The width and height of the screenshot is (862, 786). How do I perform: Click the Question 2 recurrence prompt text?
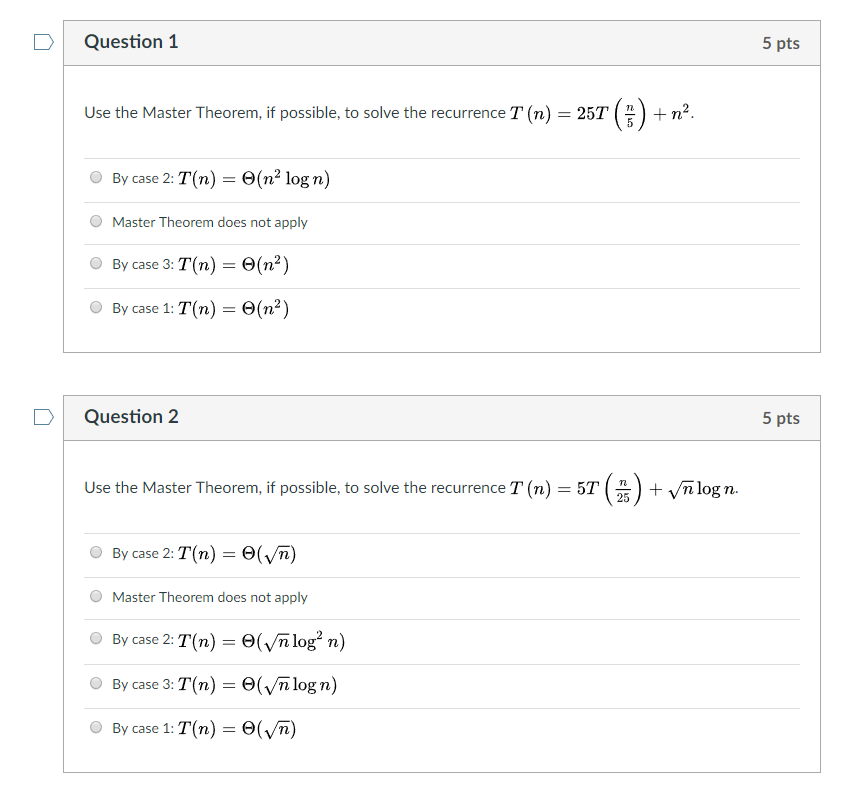[x=411, y=488]
